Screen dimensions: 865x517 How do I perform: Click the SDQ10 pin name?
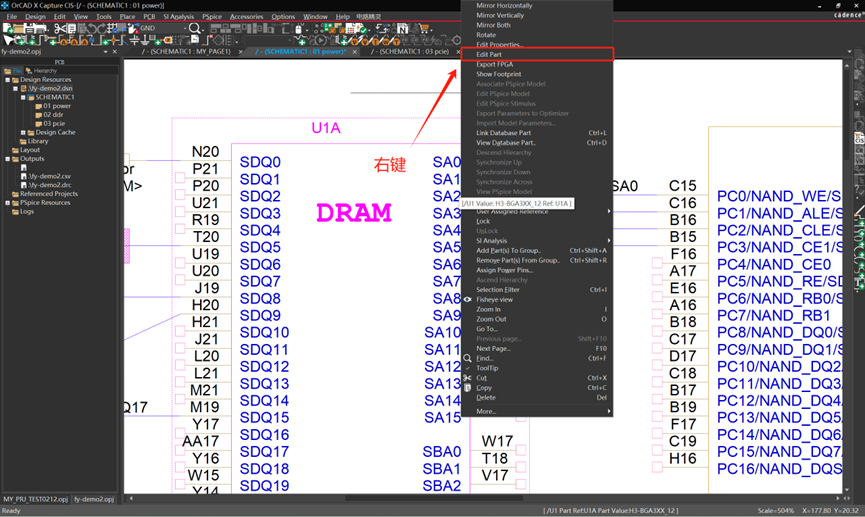click(x=264, y=332)
